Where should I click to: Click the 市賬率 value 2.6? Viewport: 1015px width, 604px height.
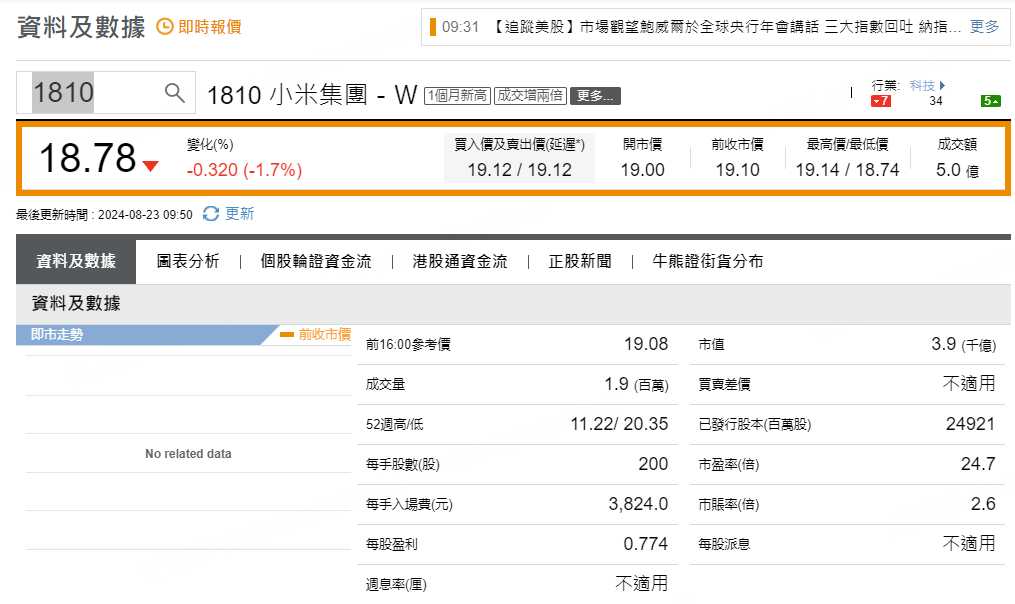click(x=983, y=504)
